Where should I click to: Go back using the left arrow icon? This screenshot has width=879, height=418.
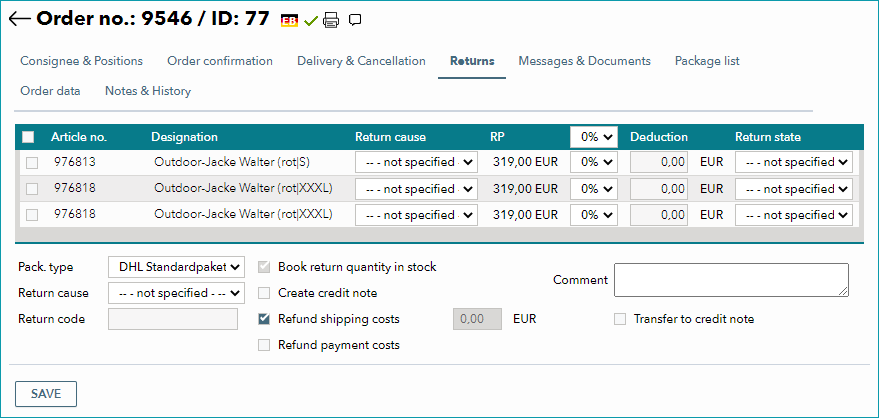point(19,19)
